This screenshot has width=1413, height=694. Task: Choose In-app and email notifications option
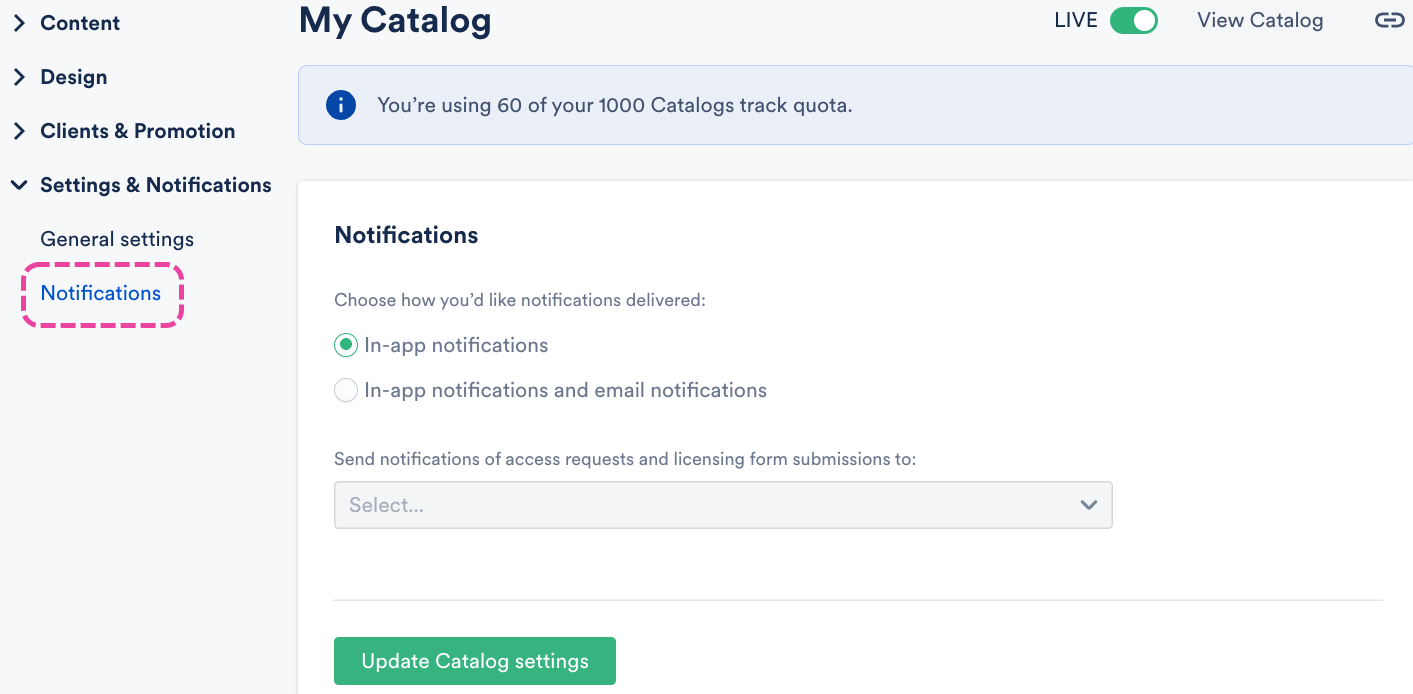pyautogui.click(x=346, y=390)
